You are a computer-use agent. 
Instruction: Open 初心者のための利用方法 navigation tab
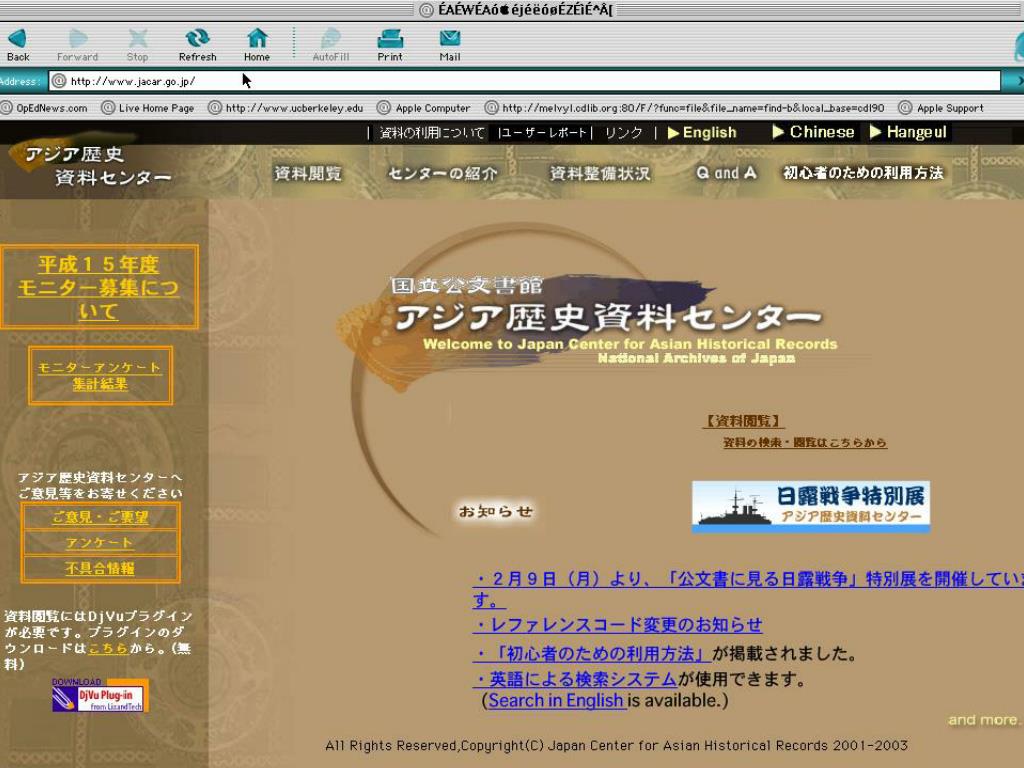click(x=863, y=172)
